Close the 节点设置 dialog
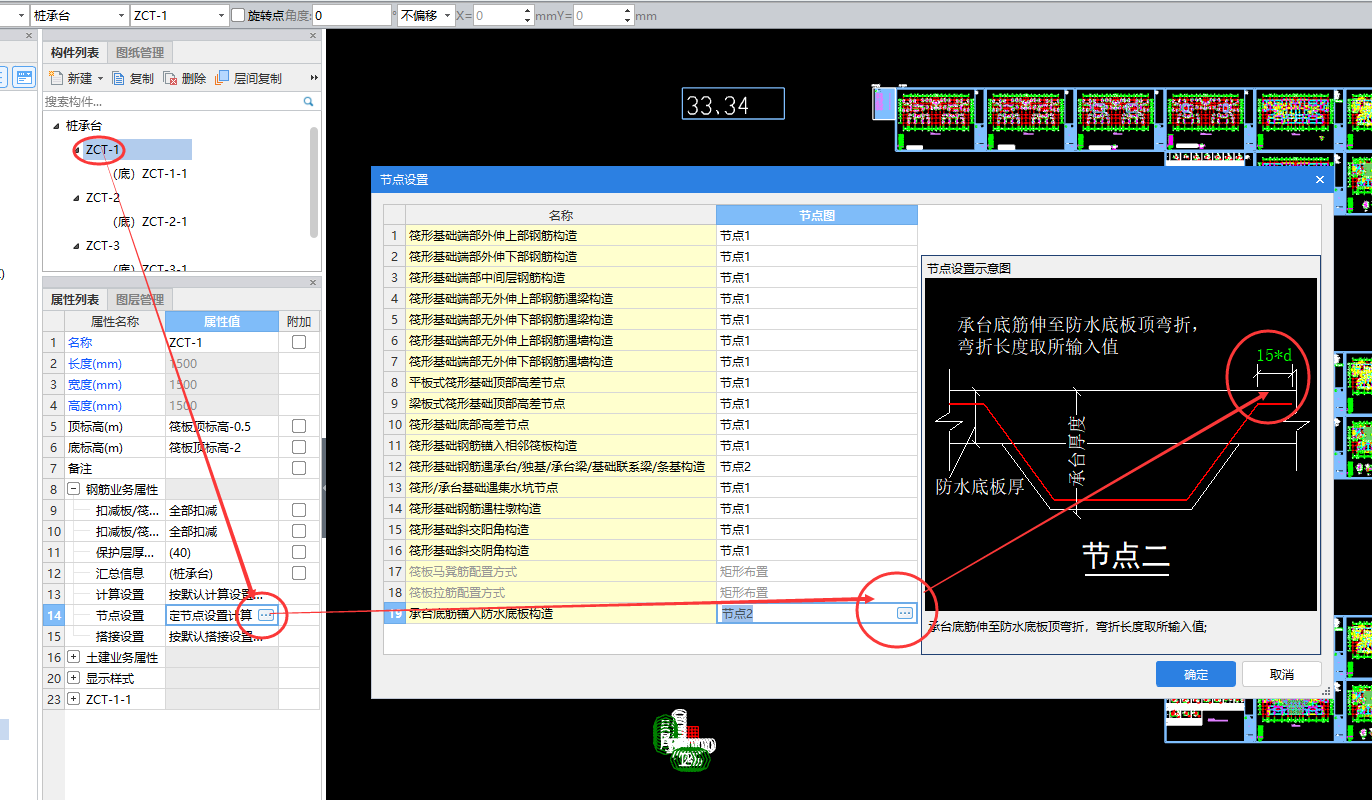1372x800 pixels. click(1320, 180)
